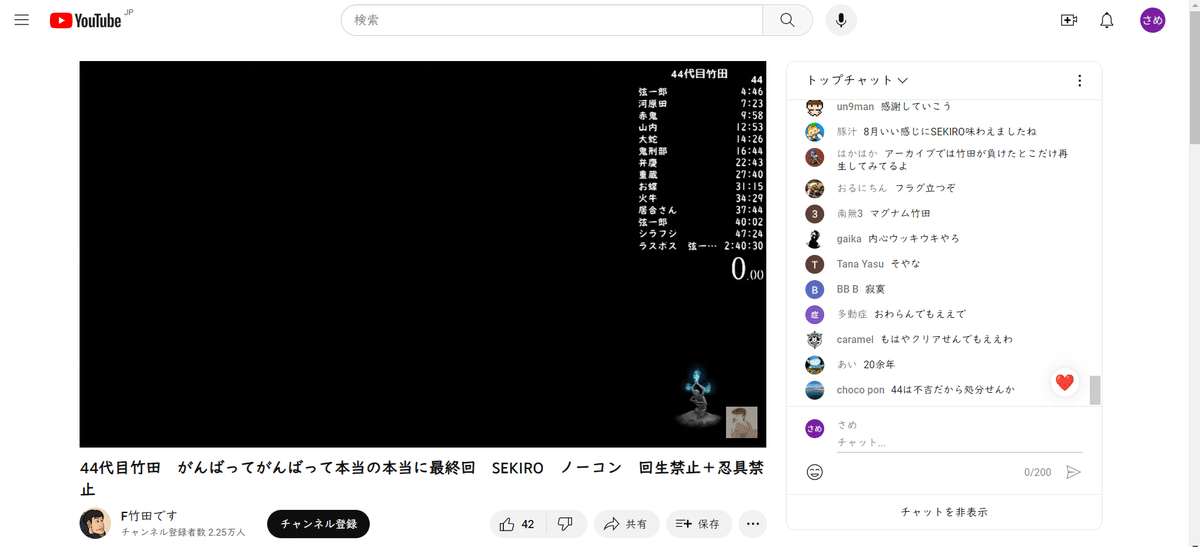Image resolution: width=1200 pixels, height=547 pixels.
Task: Click chat message フラグ立つぞ
Action: pyautogui.click(x=925, y=188)
